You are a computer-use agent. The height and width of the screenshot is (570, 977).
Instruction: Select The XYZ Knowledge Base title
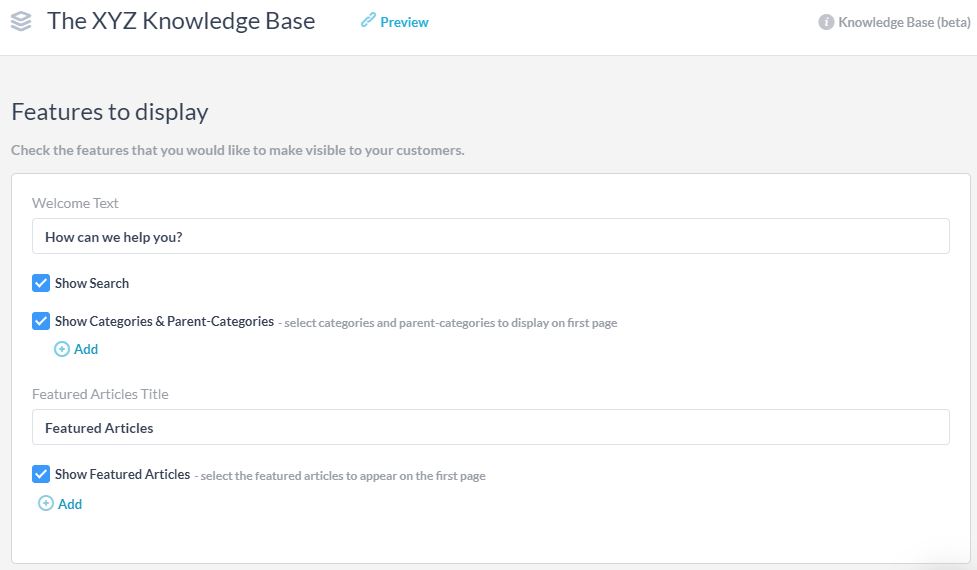[181, 21]
